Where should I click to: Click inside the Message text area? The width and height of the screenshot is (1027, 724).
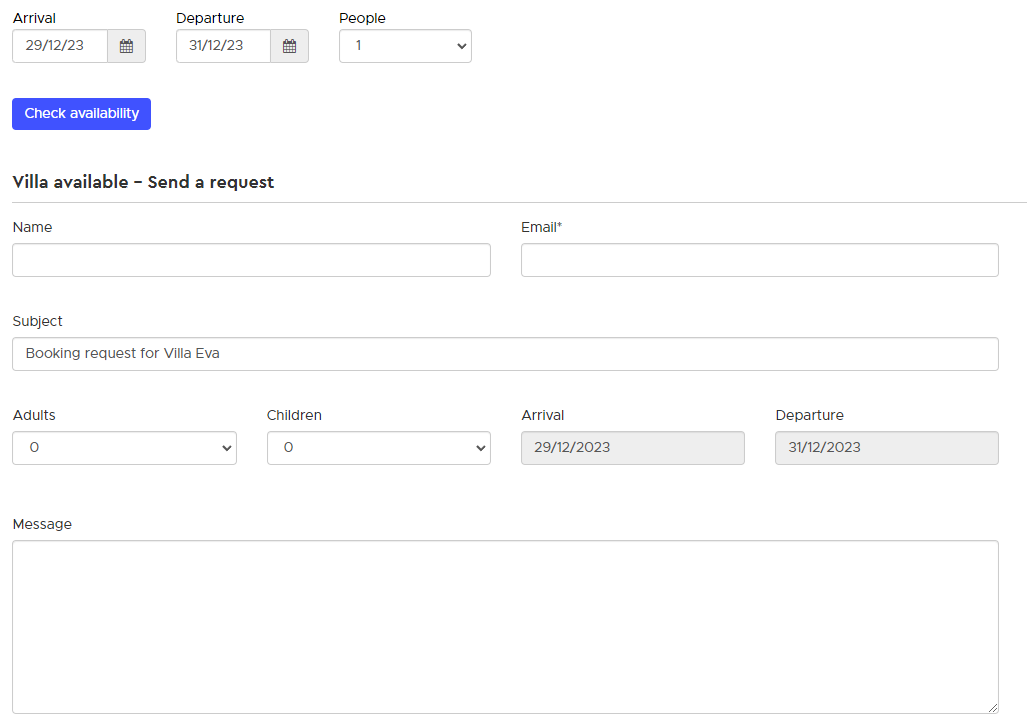click(x=506, y=627)
